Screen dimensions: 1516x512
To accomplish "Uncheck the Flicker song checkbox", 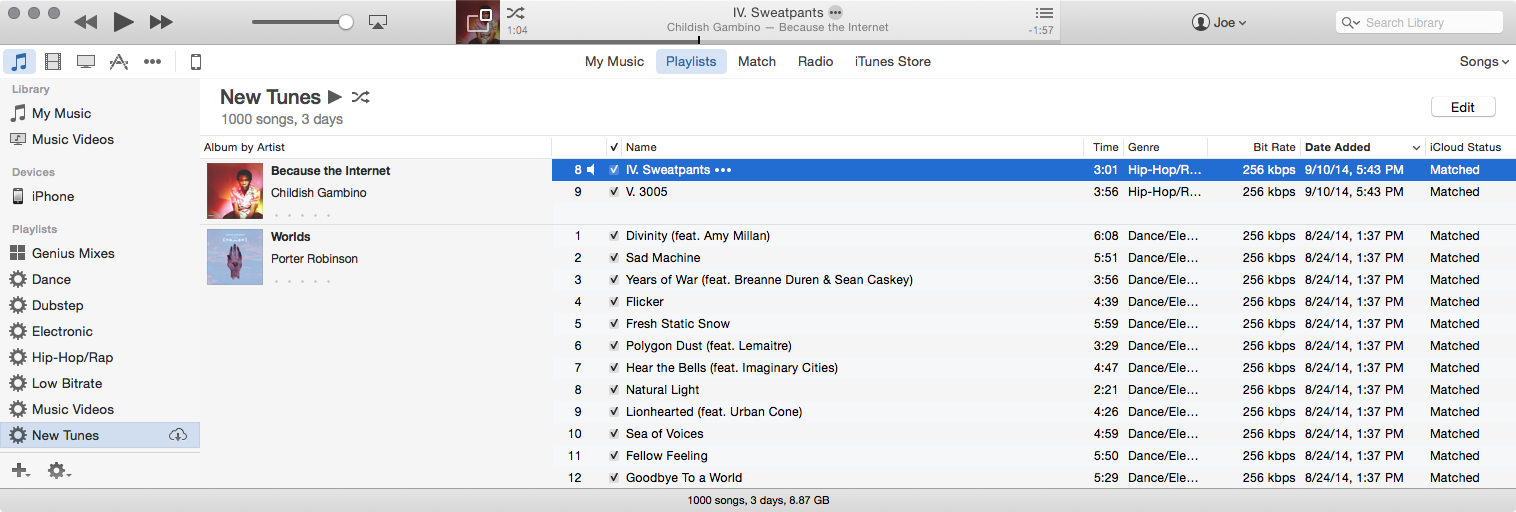I will pos(614,302).
